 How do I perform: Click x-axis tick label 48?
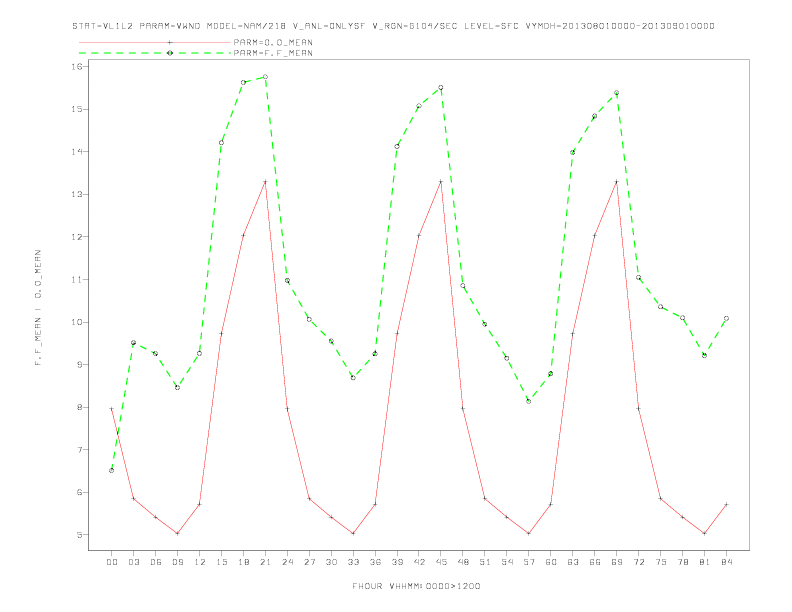tap(463, 562)
